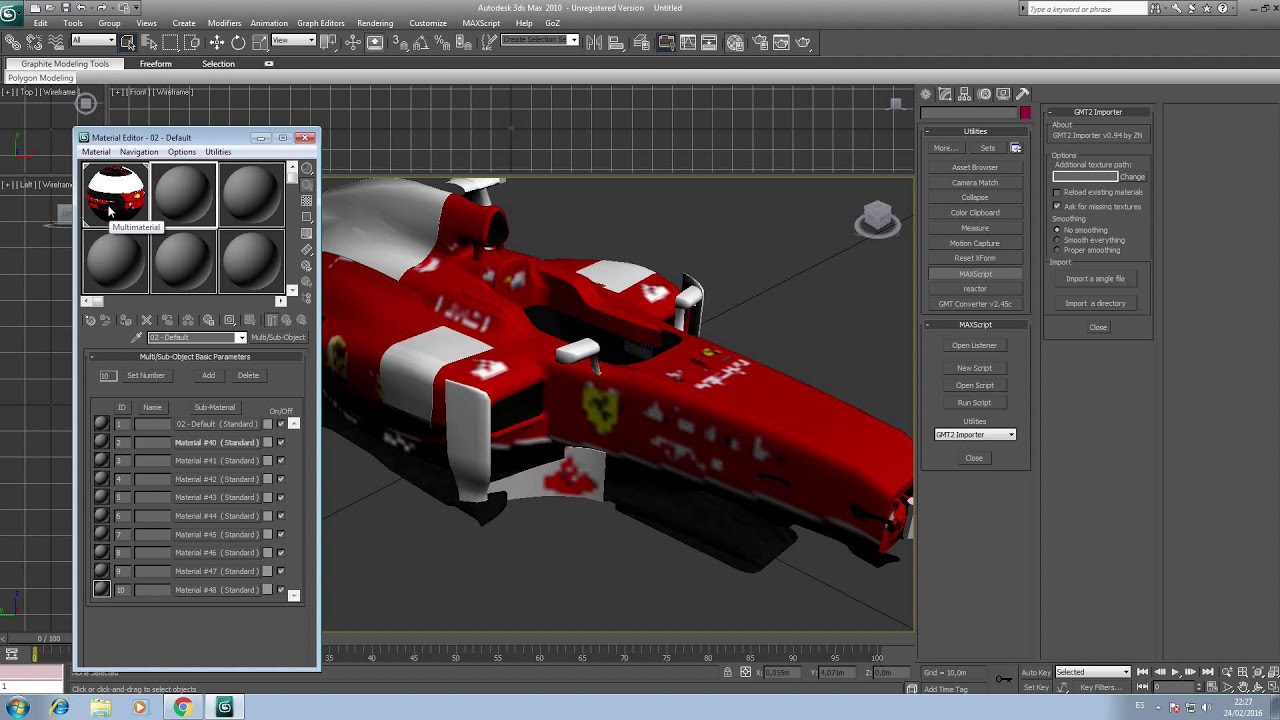
Task: Open the GMT2 Importer utilities dropdown
Action: (x=975, y=434)
